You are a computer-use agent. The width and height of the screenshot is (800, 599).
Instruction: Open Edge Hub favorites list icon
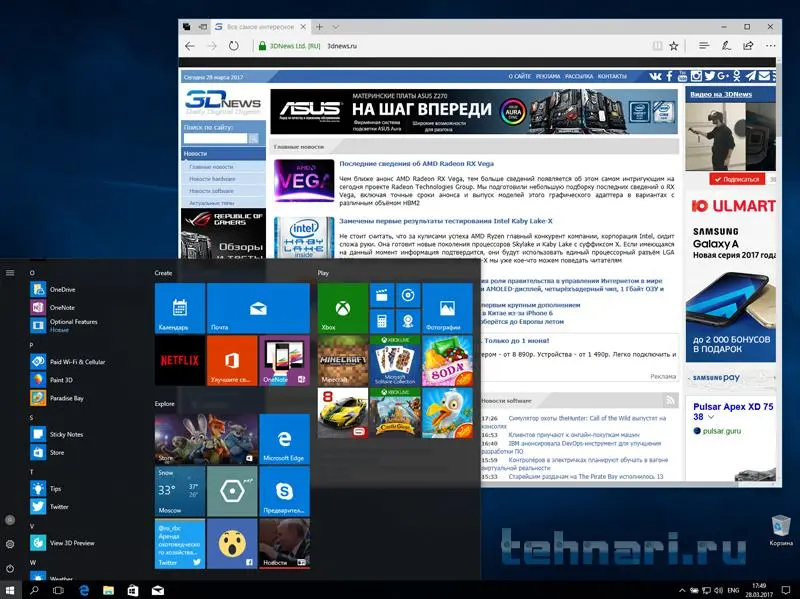pyautogui.click(x=704, y=46)
